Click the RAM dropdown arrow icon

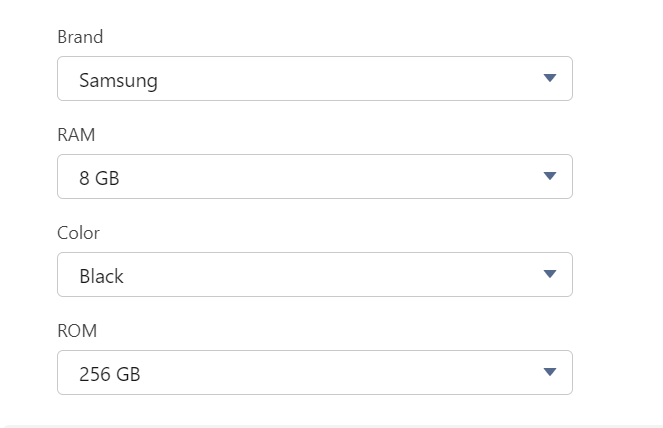(x=549, y=176)
